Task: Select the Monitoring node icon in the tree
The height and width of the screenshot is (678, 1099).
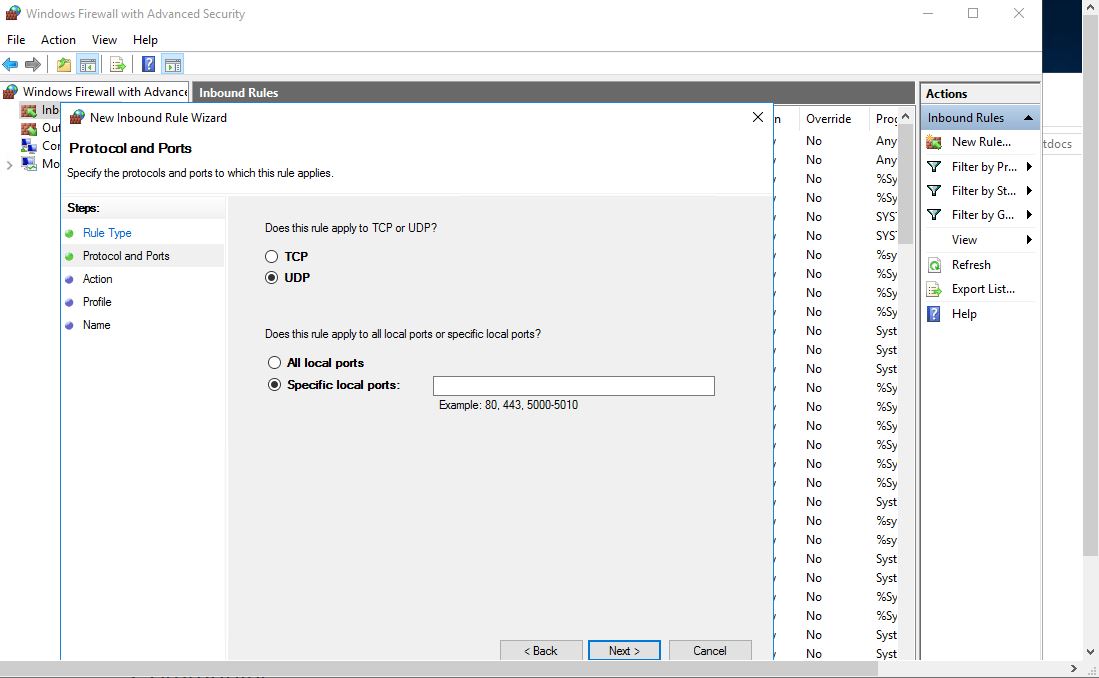Action: (29, 163)
